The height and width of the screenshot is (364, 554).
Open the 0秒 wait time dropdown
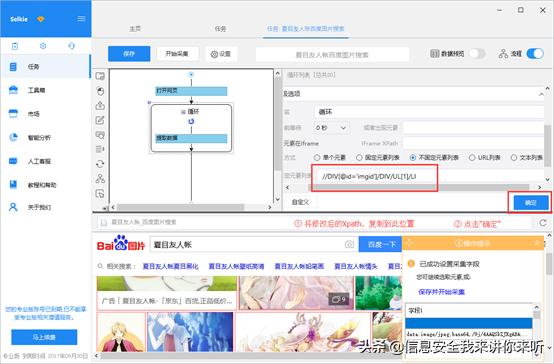click(x=331, y=128)
